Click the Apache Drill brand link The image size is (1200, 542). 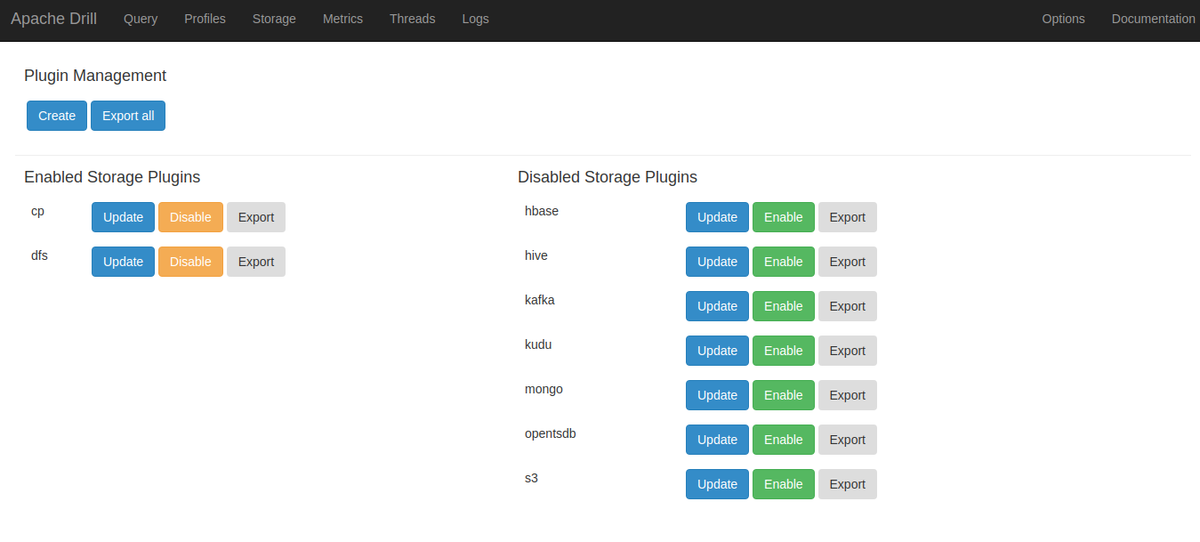(x=54, y=19)
